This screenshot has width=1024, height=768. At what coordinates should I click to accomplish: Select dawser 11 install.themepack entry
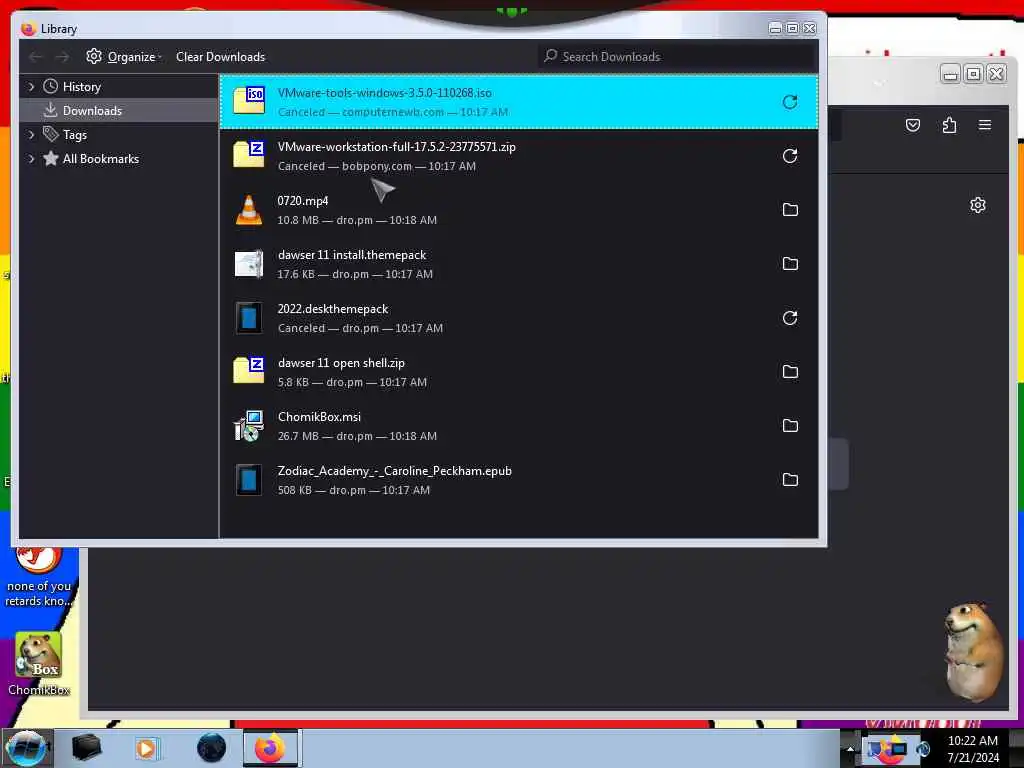519,264
